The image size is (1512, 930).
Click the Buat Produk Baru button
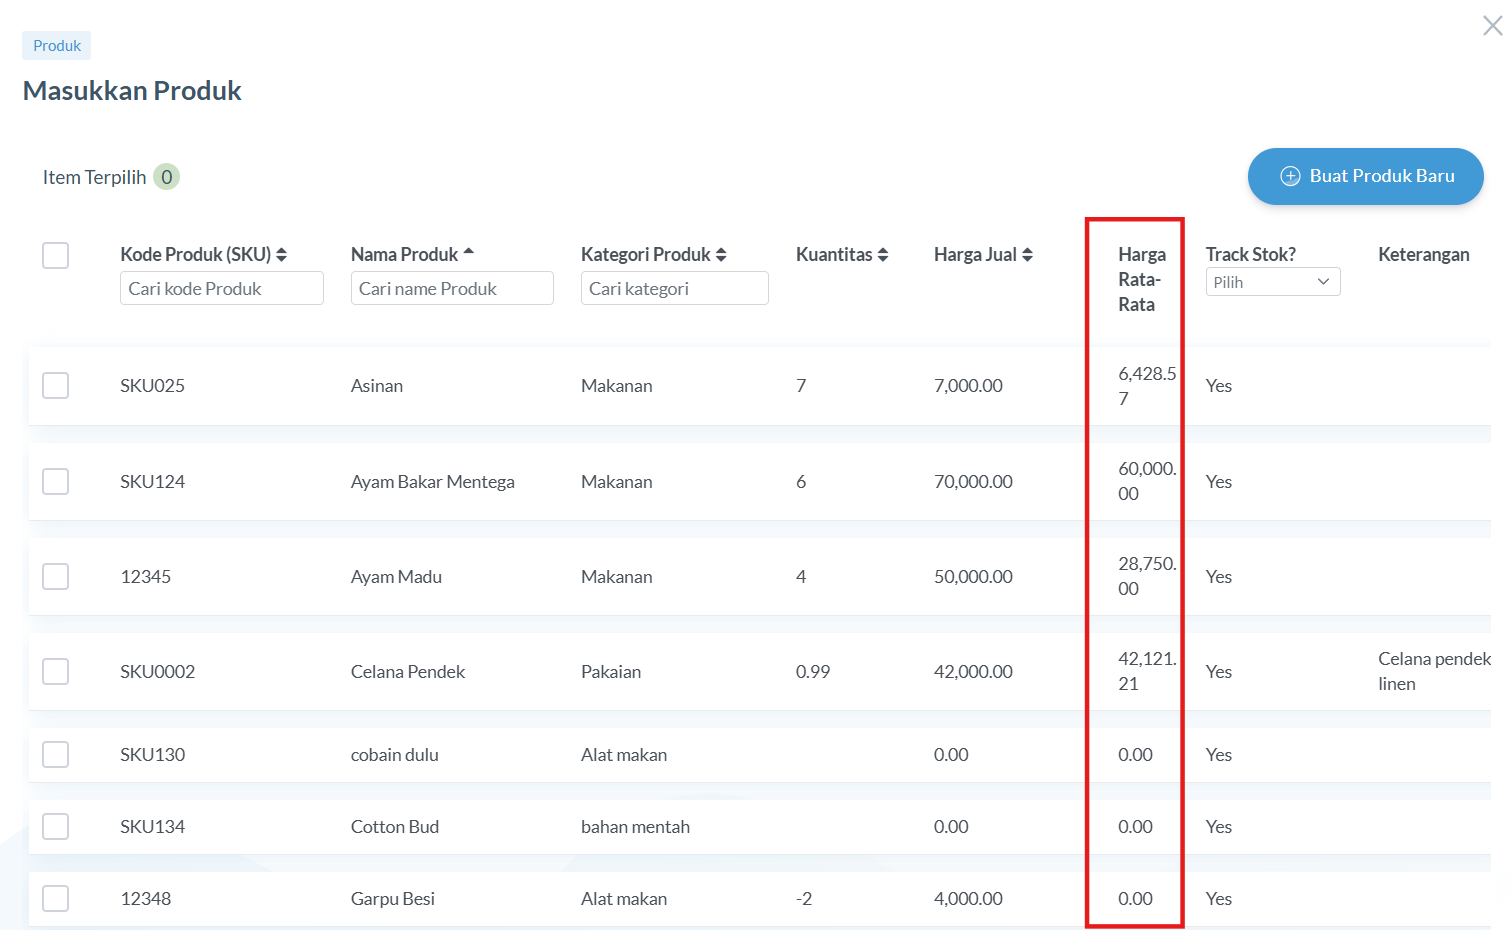1365,176
